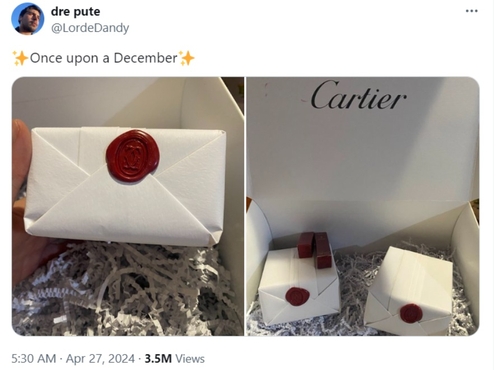
Task: Open the three-dot more options menu
Action: [472, 11]
